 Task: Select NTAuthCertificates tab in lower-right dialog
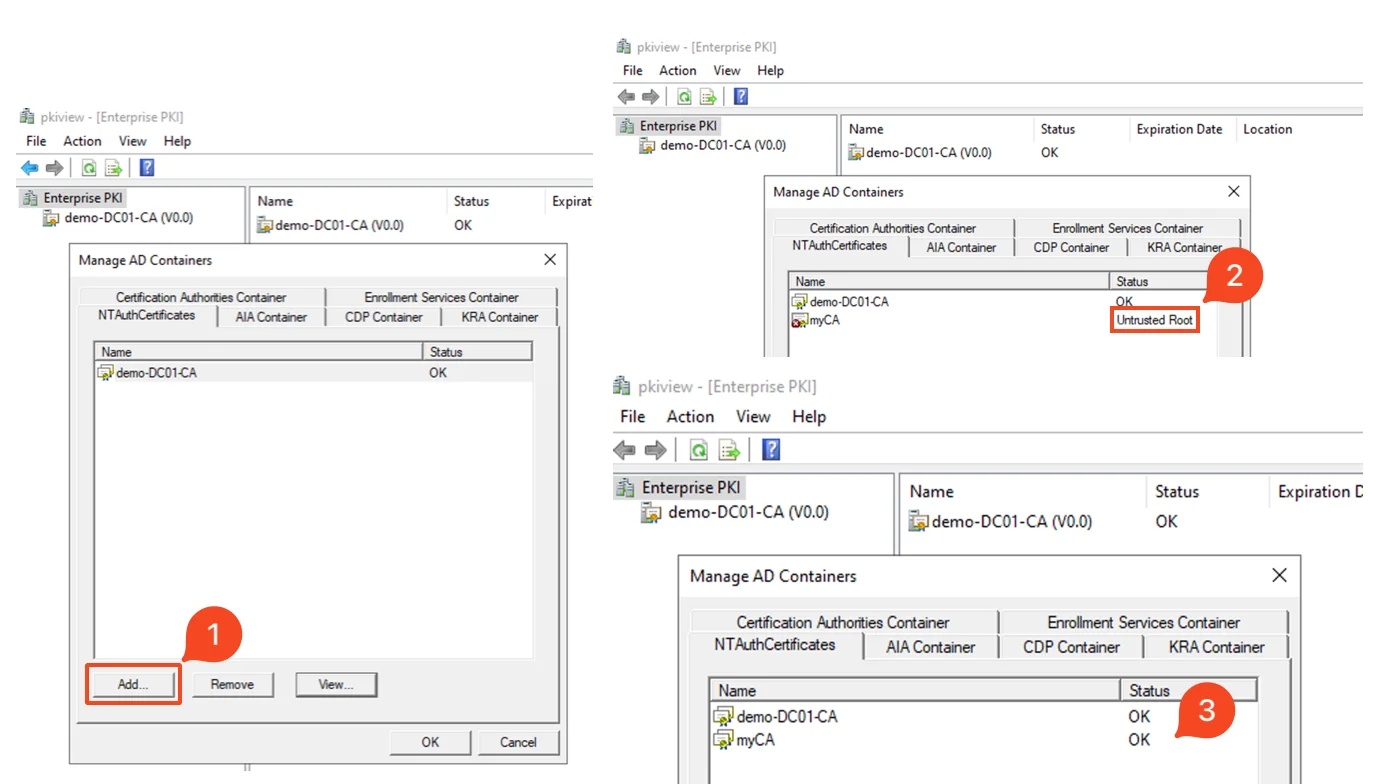tap(775, 645)
